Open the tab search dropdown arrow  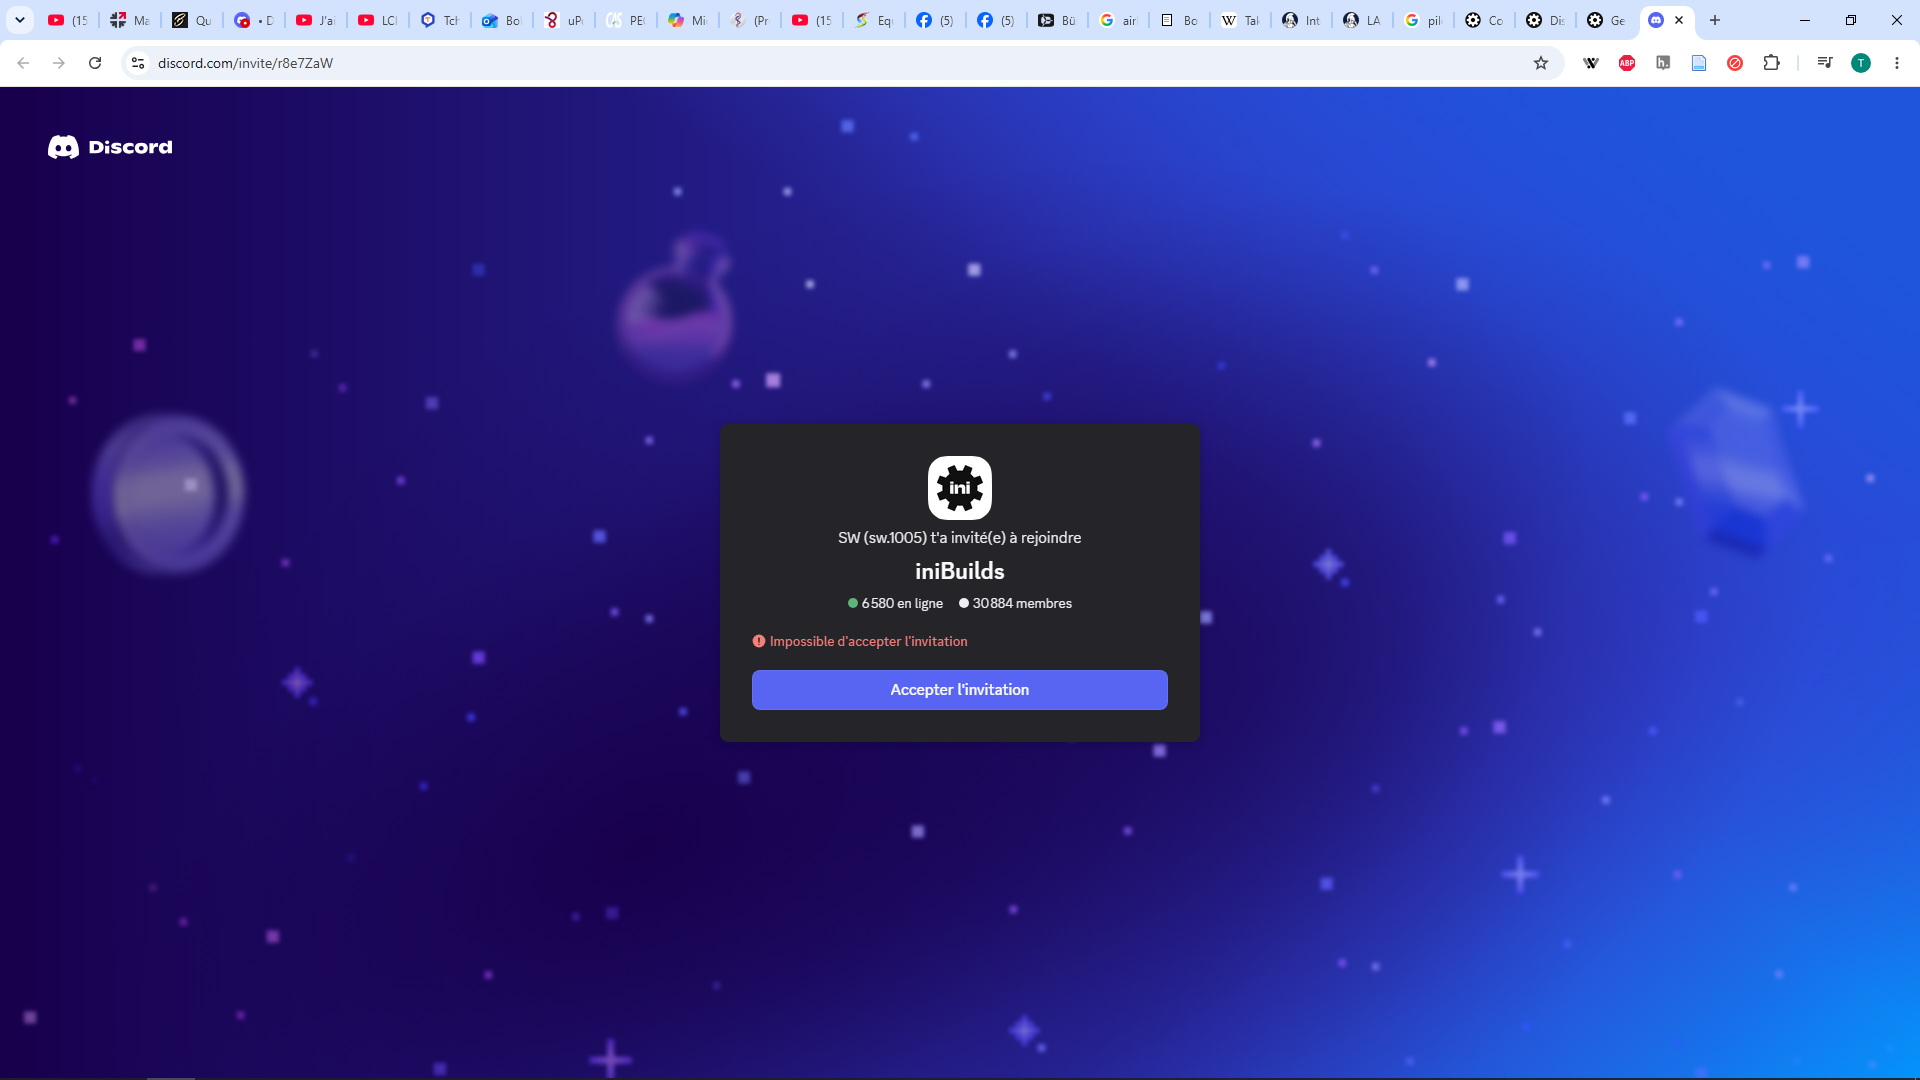click(x=20, y=20)
